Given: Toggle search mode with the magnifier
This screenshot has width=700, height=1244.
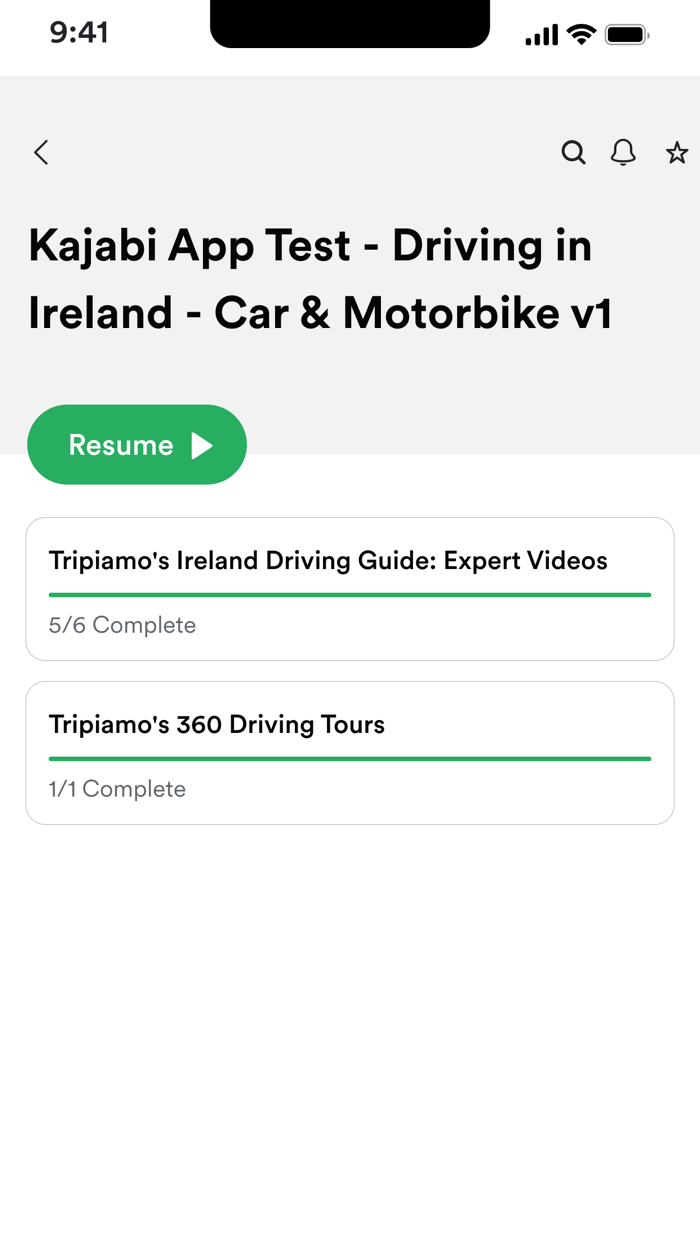Looking at the screenshot, I should [x=574, y=153].
